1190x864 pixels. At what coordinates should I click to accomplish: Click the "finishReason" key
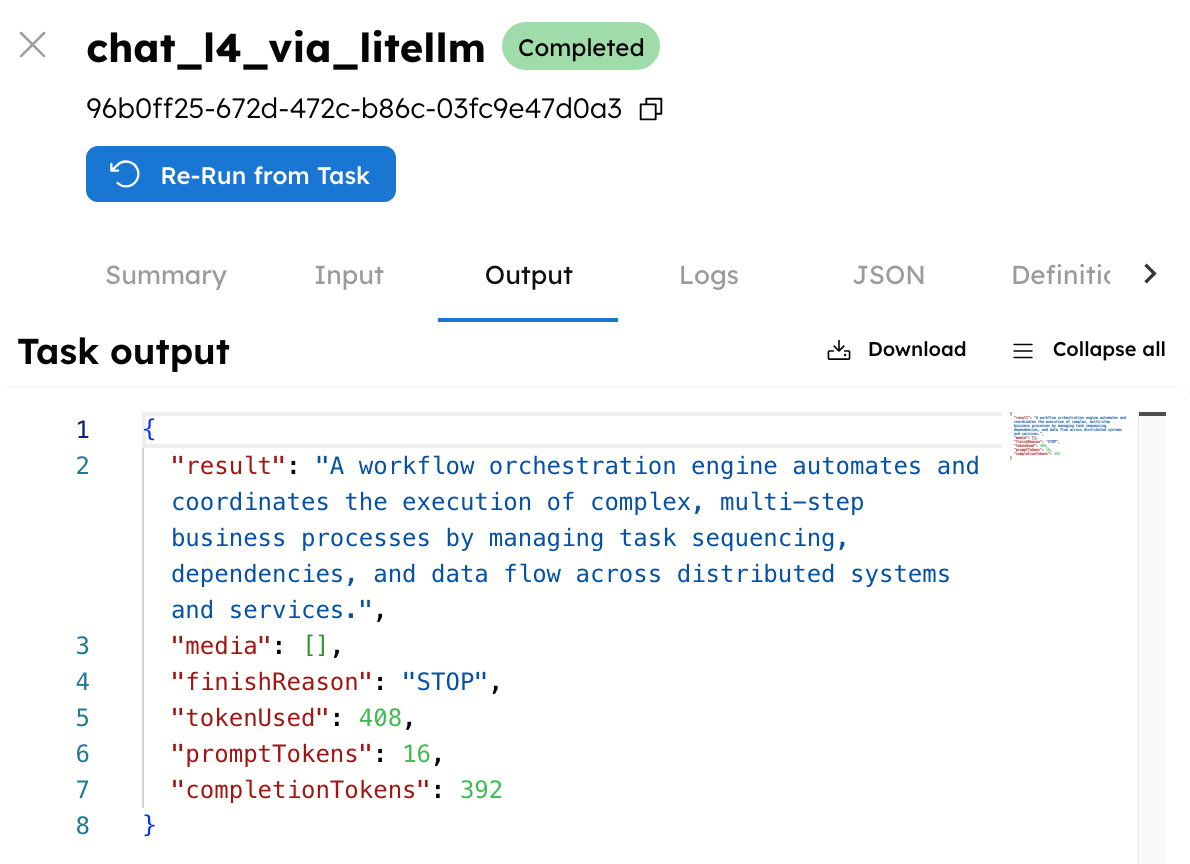click(272, 682)
